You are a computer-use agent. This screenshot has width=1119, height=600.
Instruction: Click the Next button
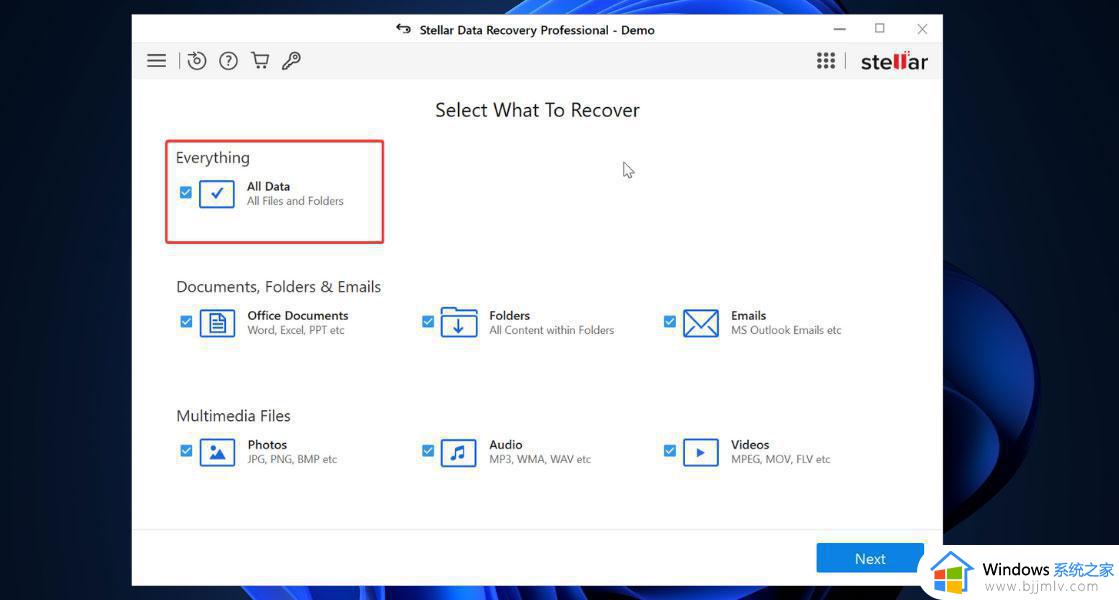[x=870, y=558]
